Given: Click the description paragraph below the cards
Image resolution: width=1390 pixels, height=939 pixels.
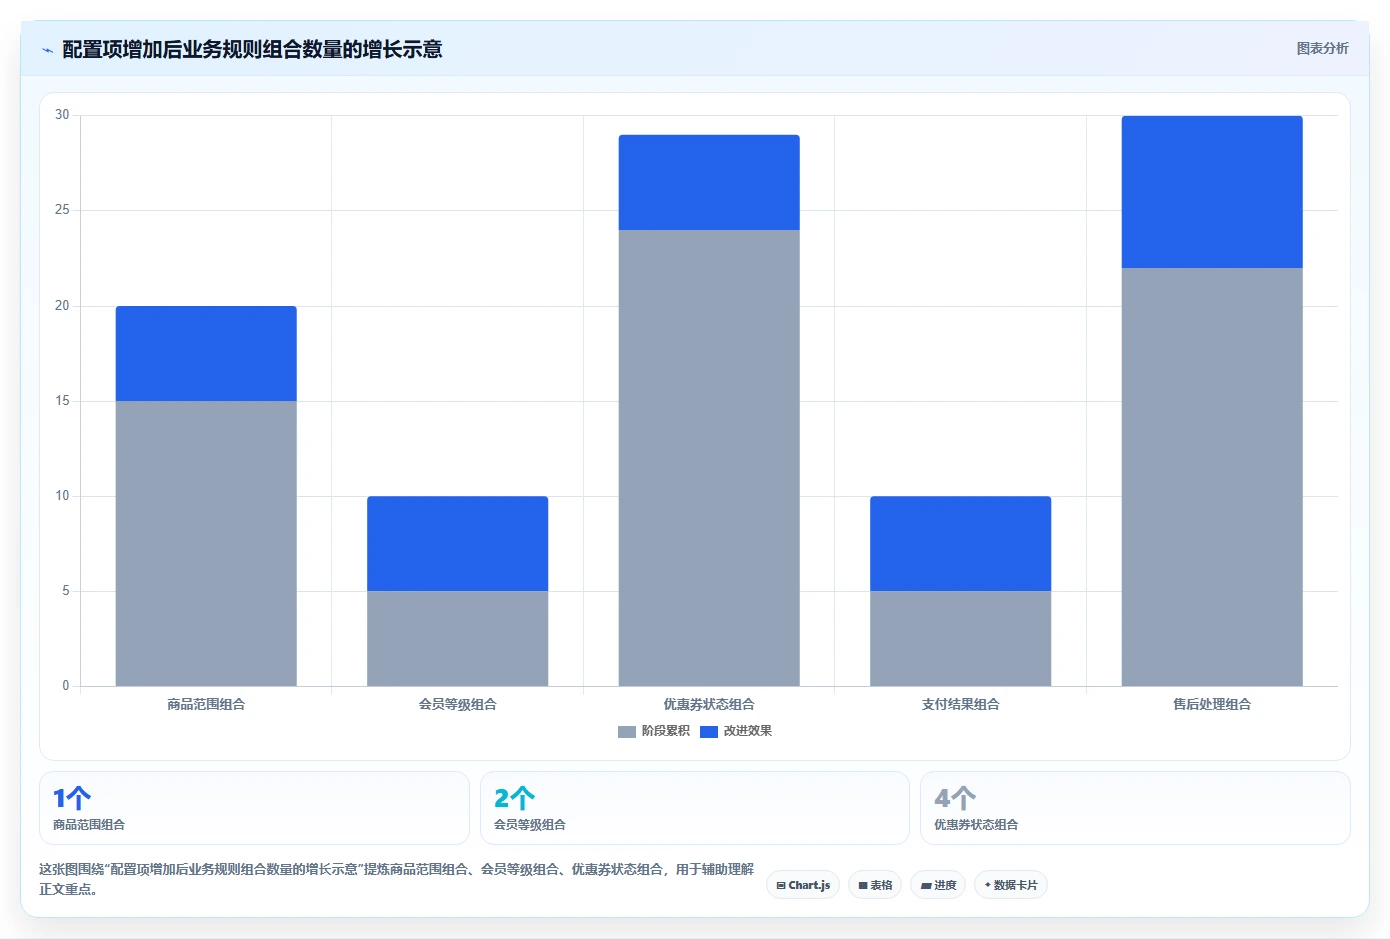Looking at the screenshot, I should coord(396,879).
